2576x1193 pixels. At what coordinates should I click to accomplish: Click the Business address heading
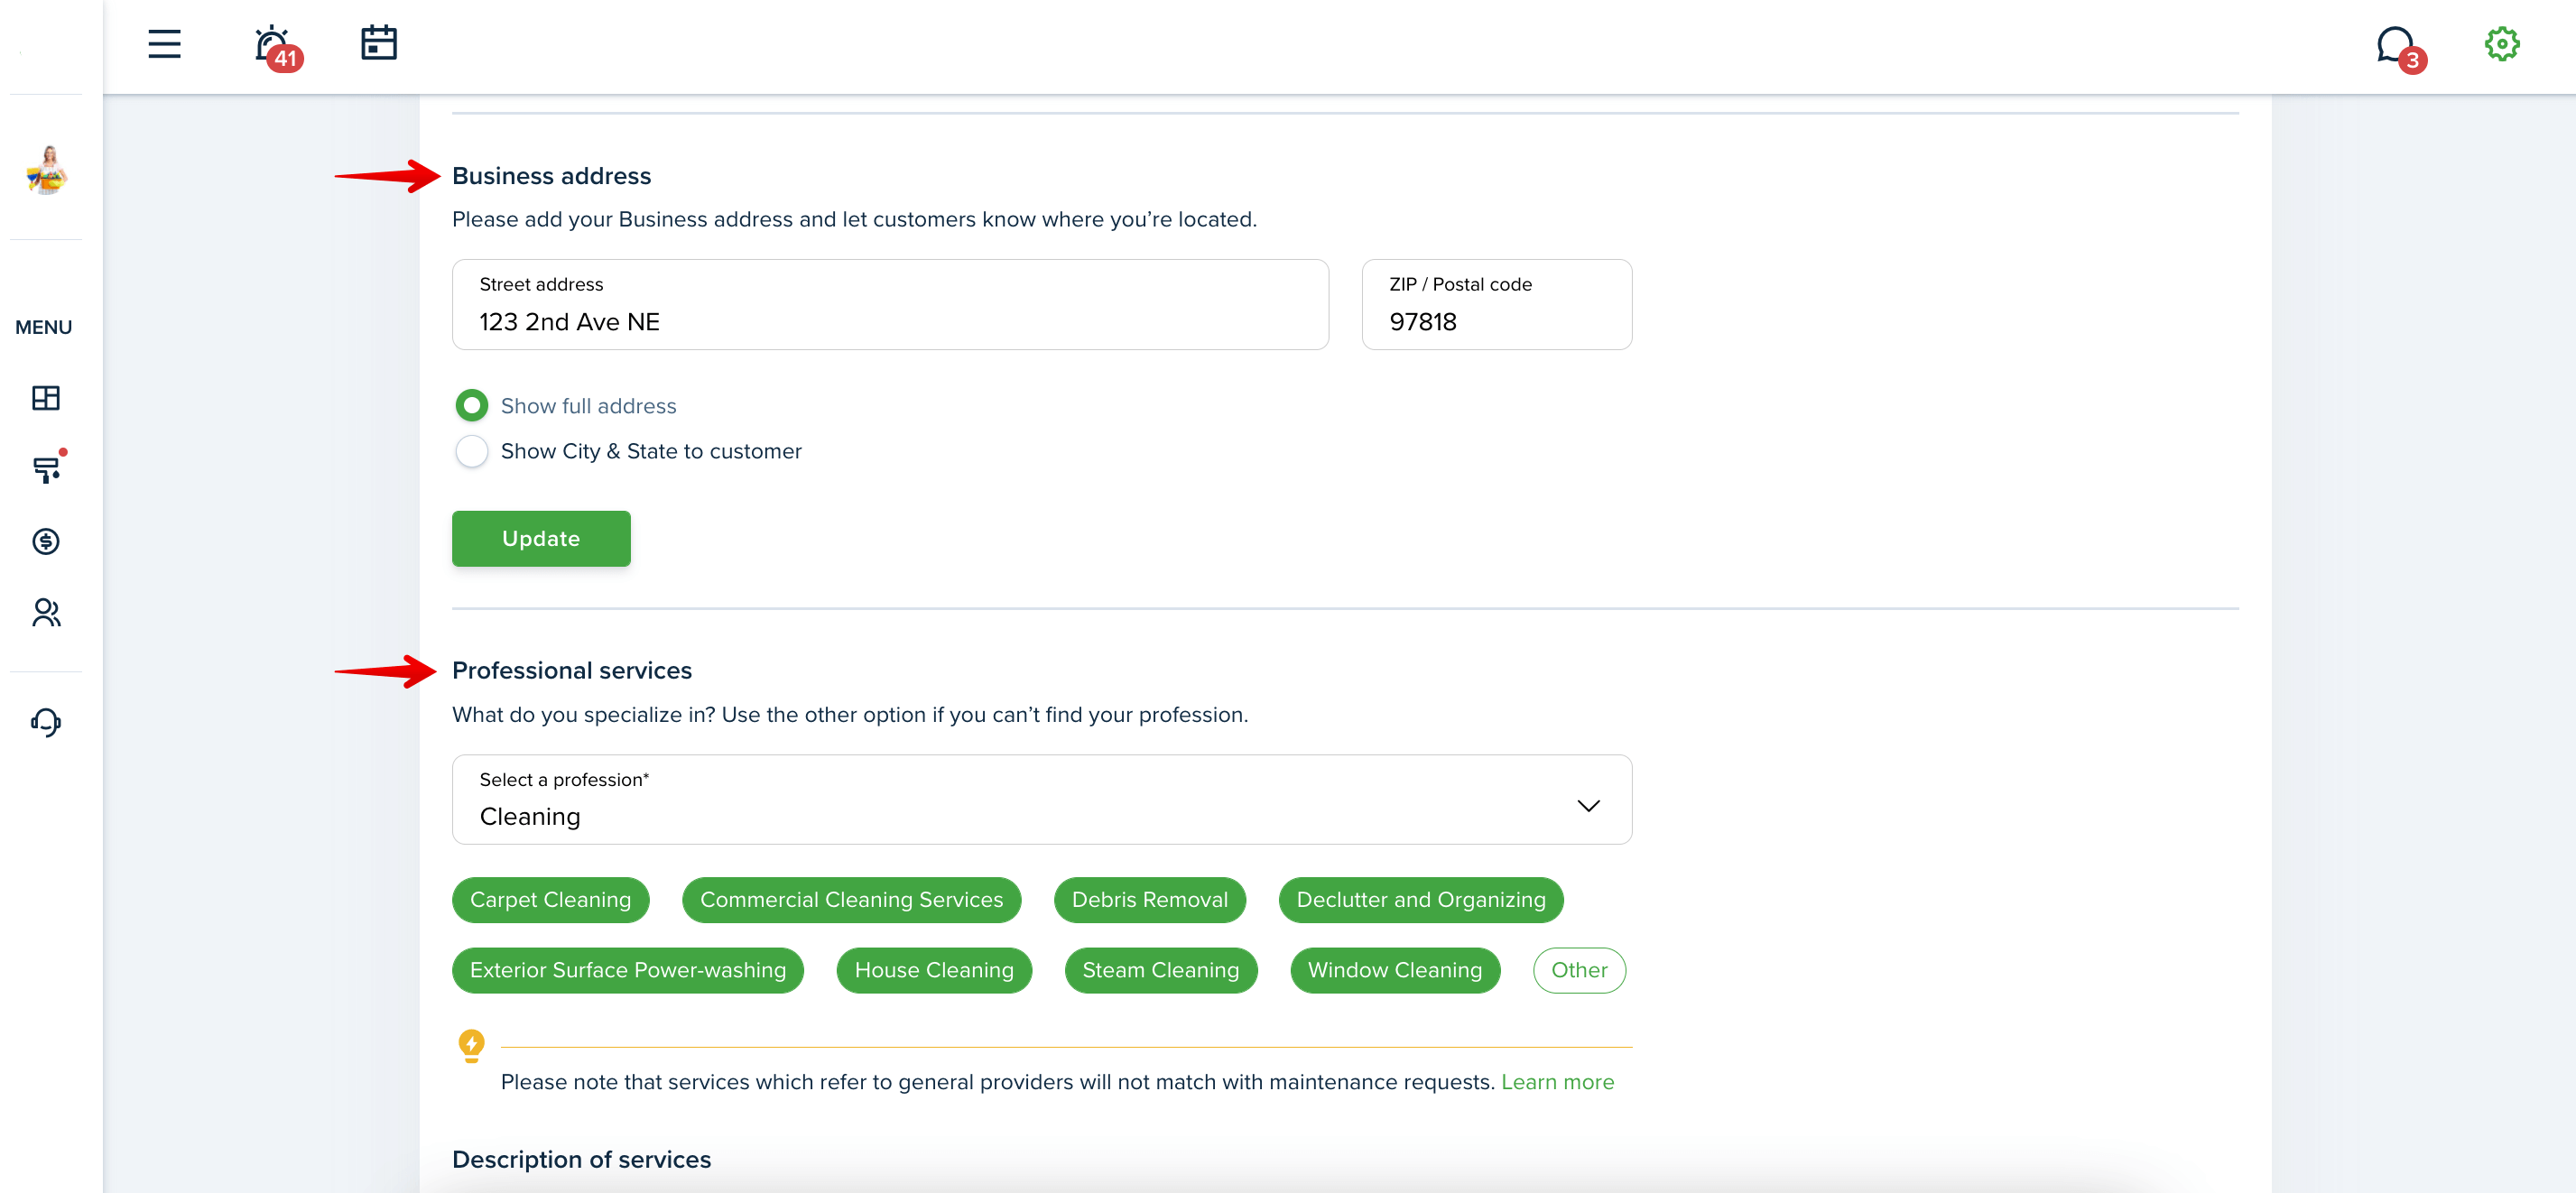pos(551,176)
